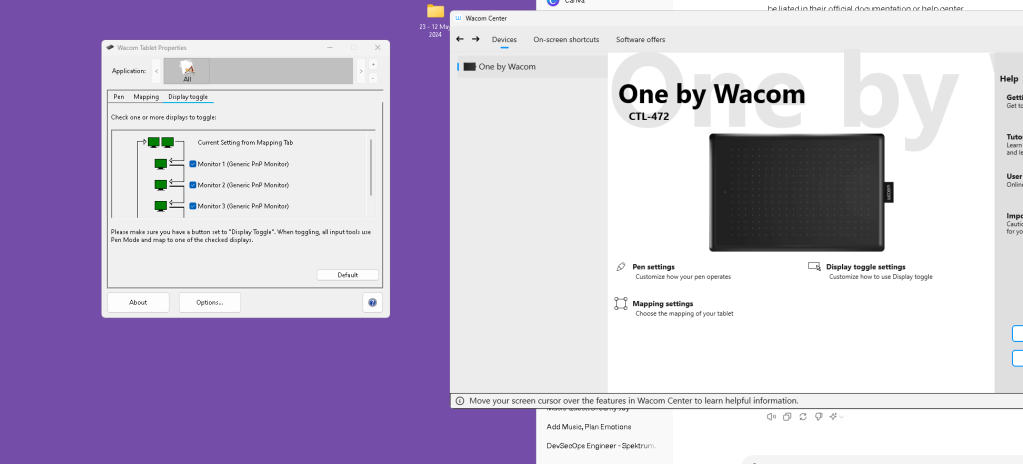Add an application with the plus button

click(x=373, y=64)
